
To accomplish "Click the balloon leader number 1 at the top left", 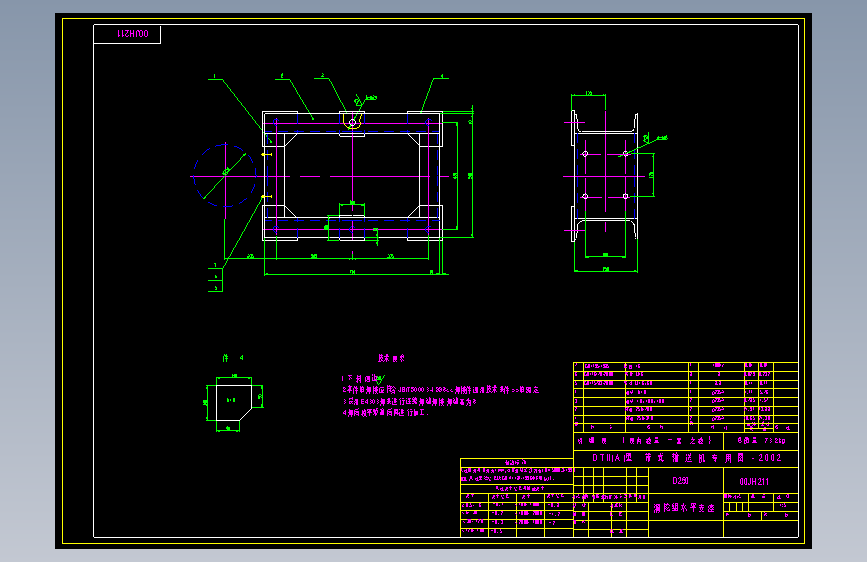I will pyautogui.click(x=215, y=76).
